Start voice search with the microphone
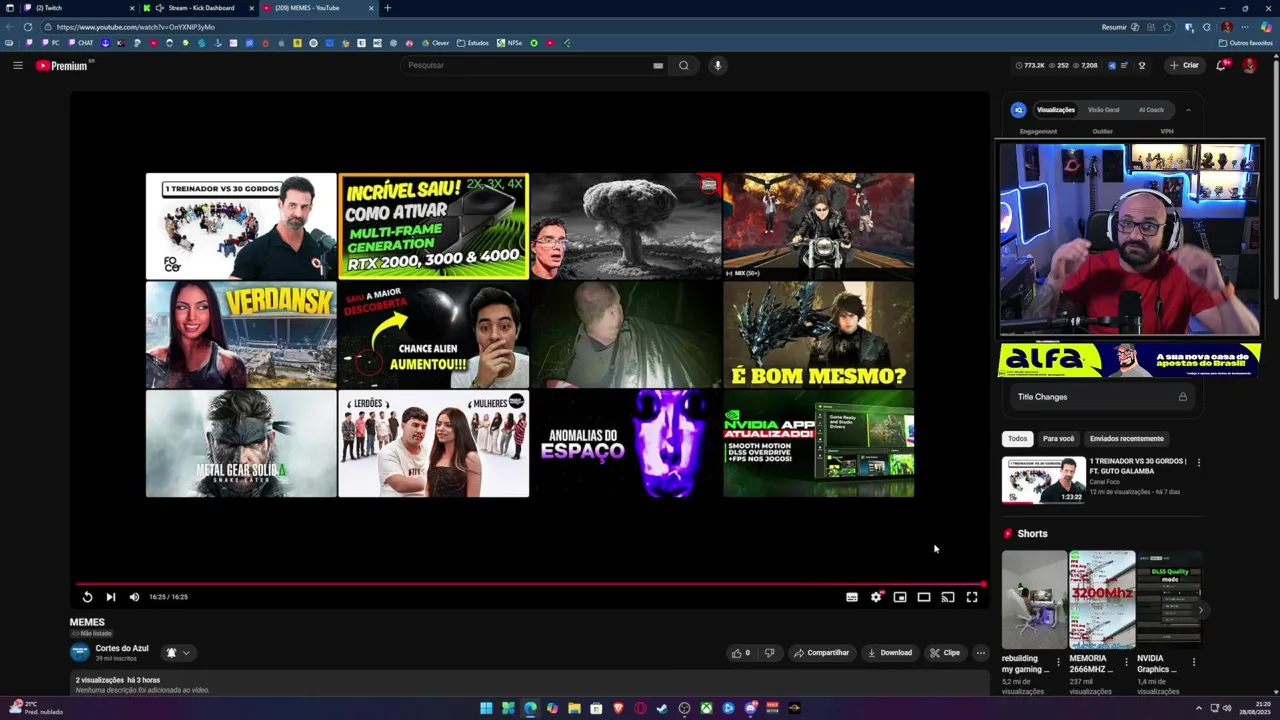Viewport: 1280px width, 720px height. (x=717, y=65)
